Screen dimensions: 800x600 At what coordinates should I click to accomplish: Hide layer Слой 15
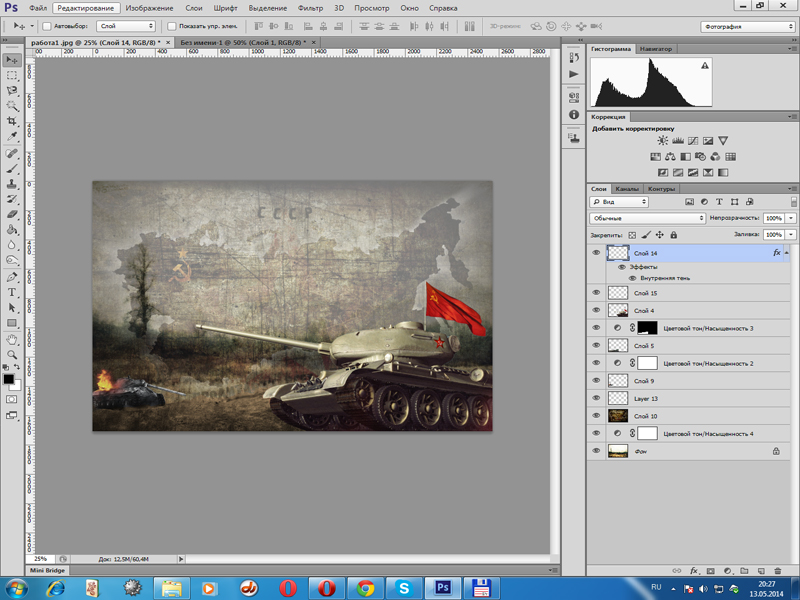point(596,292)
